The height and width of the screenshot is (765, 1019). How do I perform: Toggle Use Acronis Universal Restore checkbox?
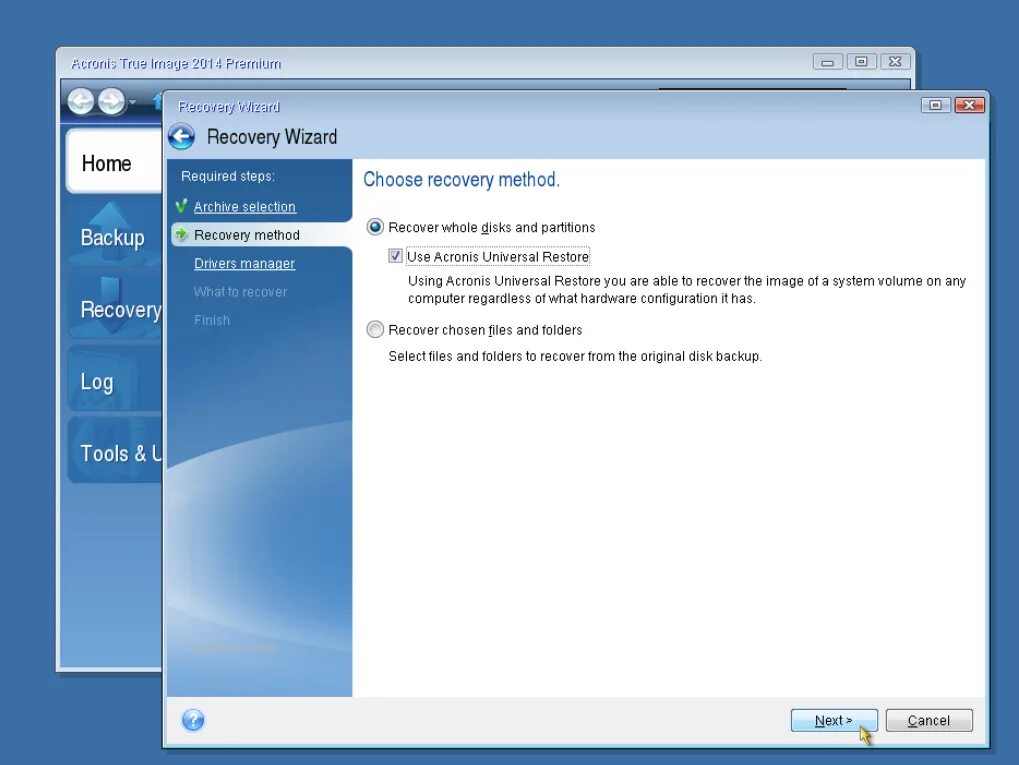395,256
